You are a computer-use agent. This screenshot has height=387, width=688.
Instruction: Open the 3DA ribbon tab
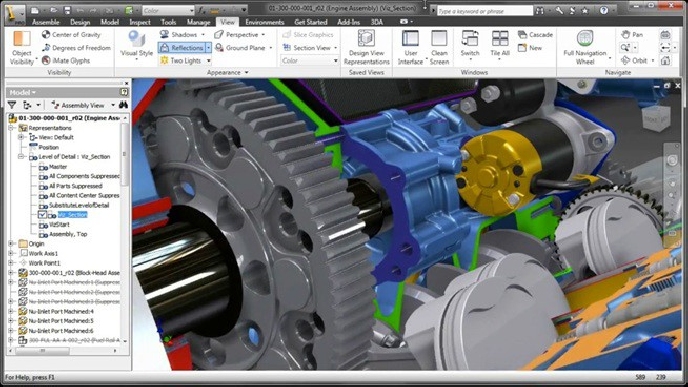(x=376, y=22)
